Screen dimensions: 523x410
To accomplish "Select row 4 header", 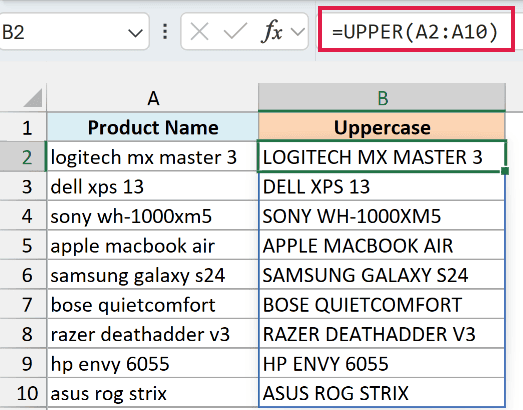I will click(x=23, y=216).
